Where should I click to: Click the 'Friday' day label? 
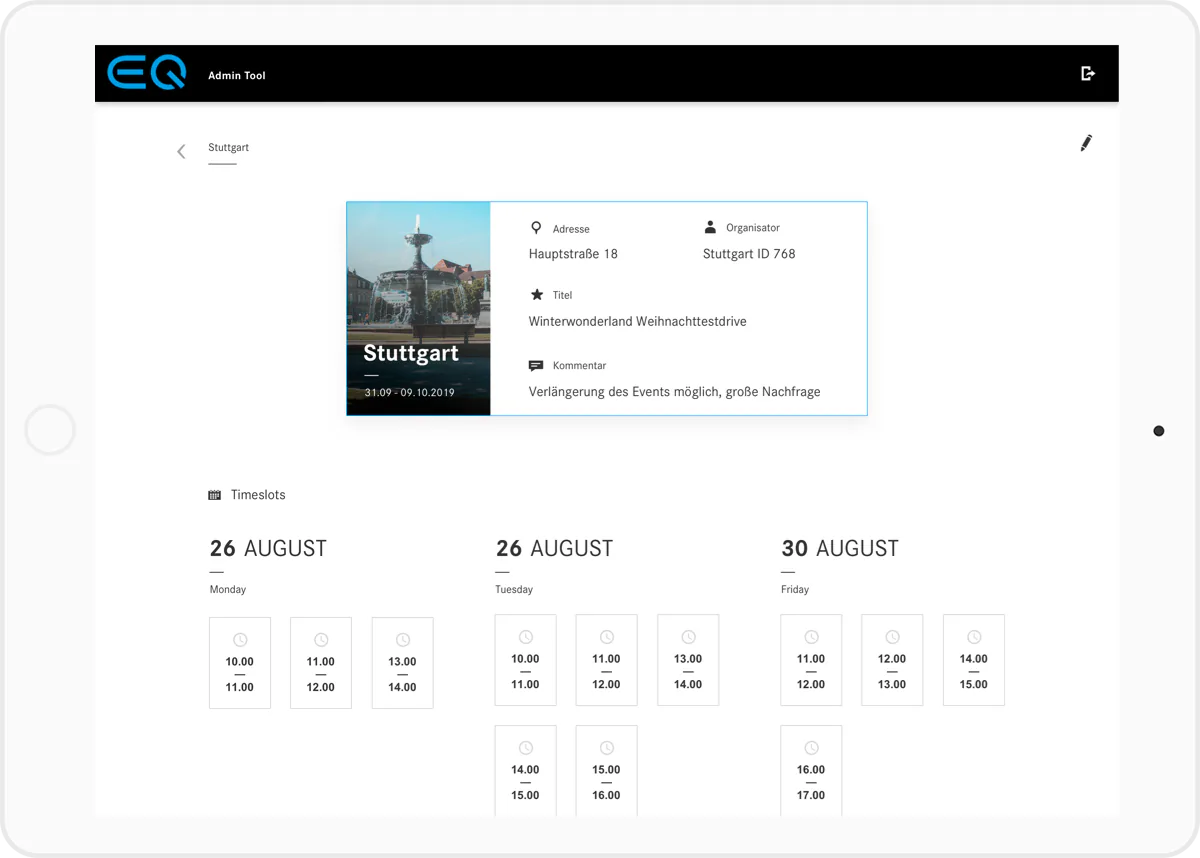pos(795,590)
